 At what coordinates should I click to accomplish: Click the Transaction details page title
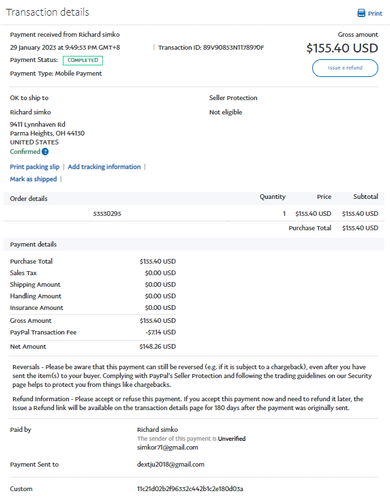point(48,12)
